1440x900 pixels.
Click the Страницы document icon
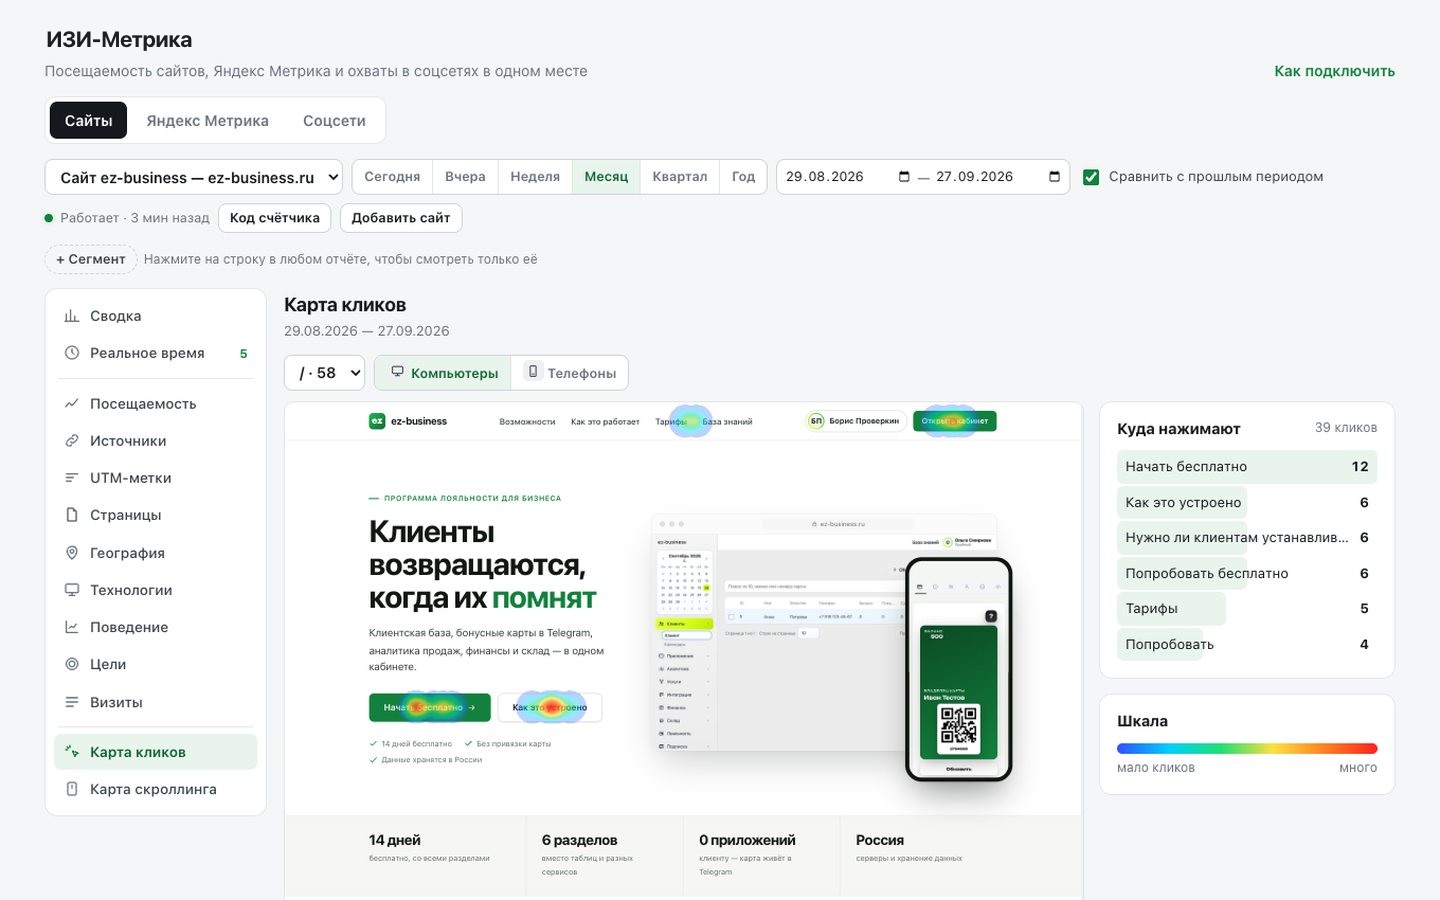pos(72,515)
